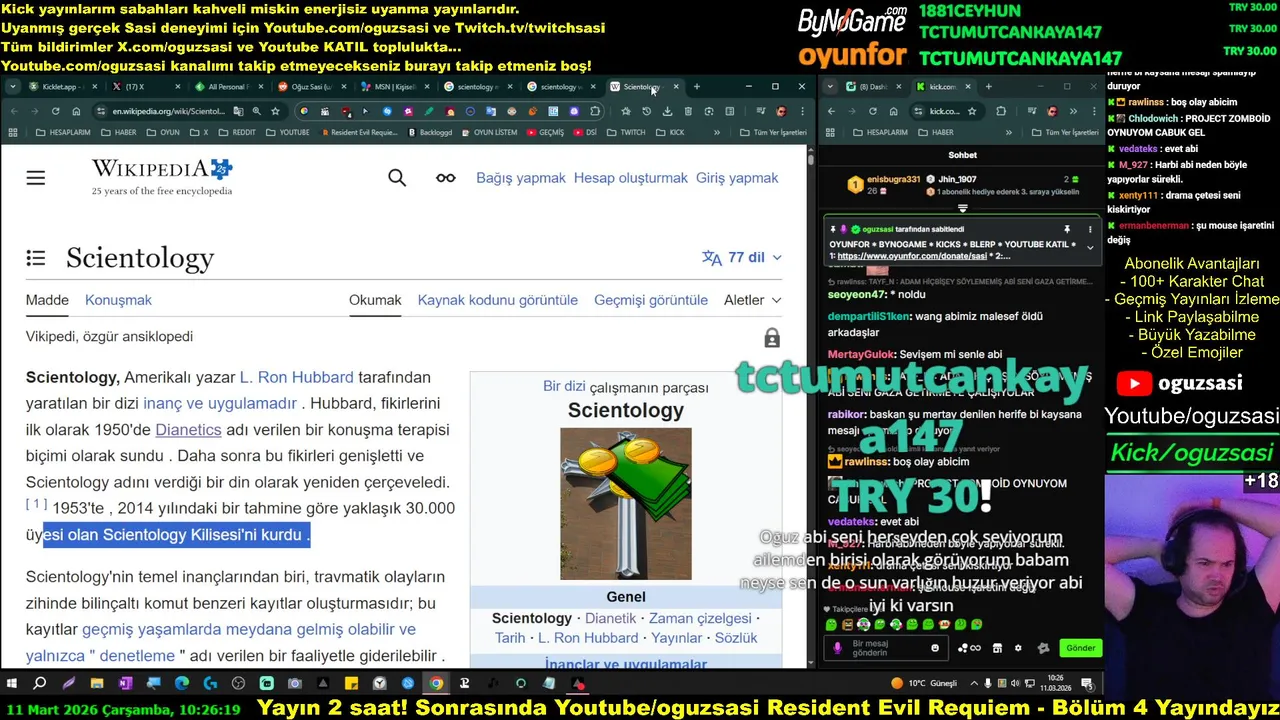
Task: Open File Explorer from the taskbar
Action: point(97,684)
